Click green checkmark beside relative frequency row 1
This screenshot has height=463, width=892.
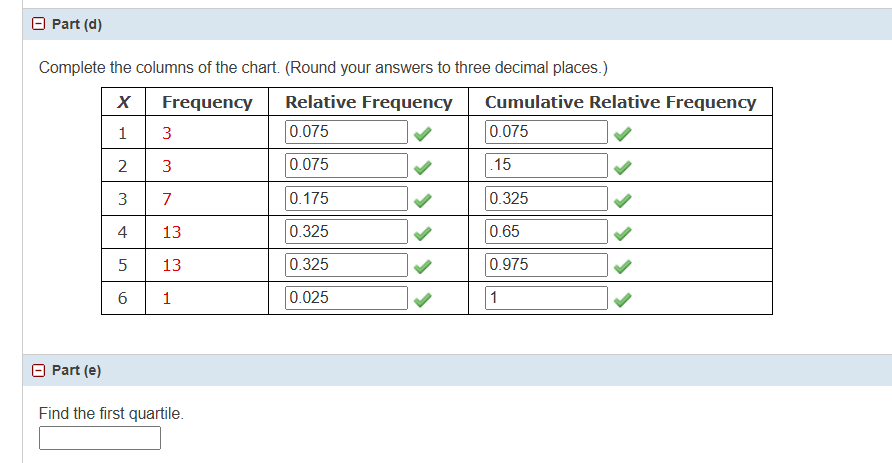click(424, 133)
